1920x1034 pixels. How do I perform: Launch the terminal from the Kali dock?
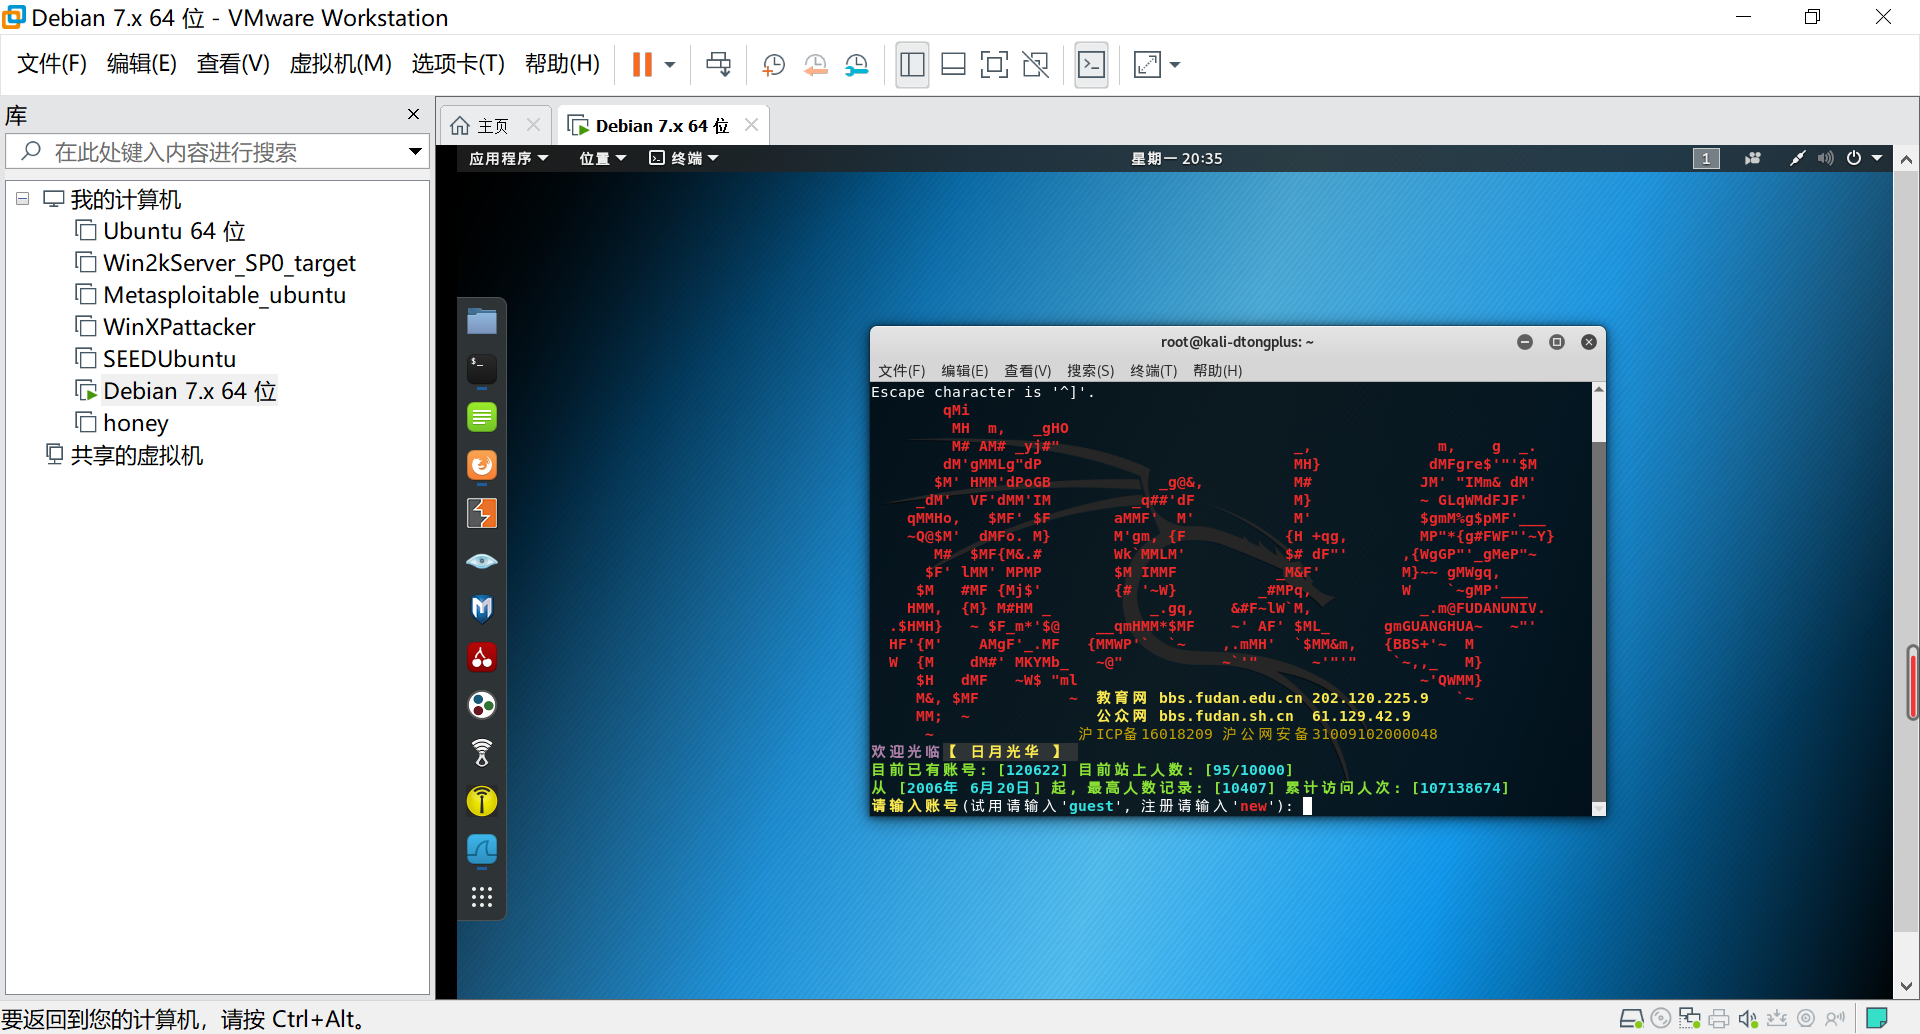coord(482,369)
